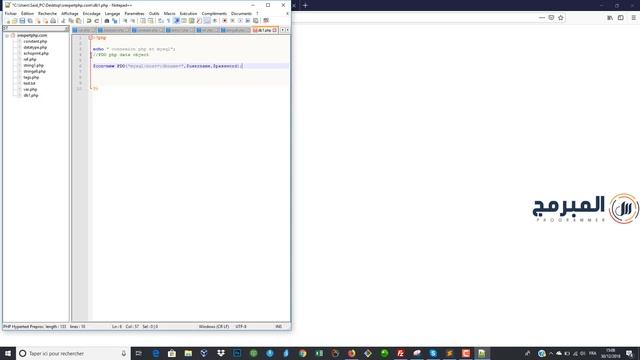This screenshot has height=360, width=640.
Task: Open the Encodage menu
Action: coord(91,13)
